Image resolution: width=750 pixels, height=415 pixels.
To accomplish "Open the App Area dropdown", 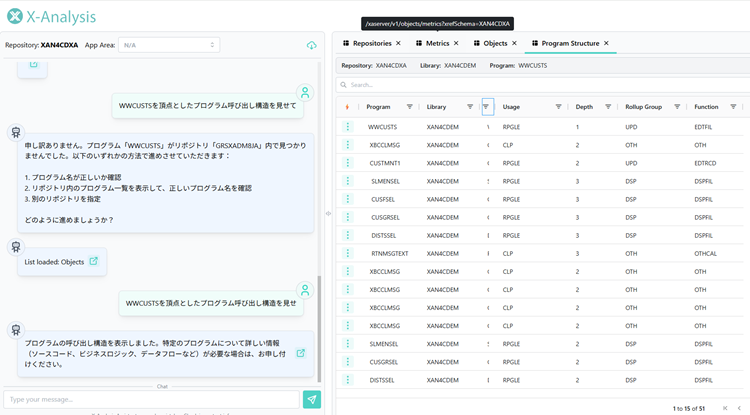I will [x=169, y=45].
